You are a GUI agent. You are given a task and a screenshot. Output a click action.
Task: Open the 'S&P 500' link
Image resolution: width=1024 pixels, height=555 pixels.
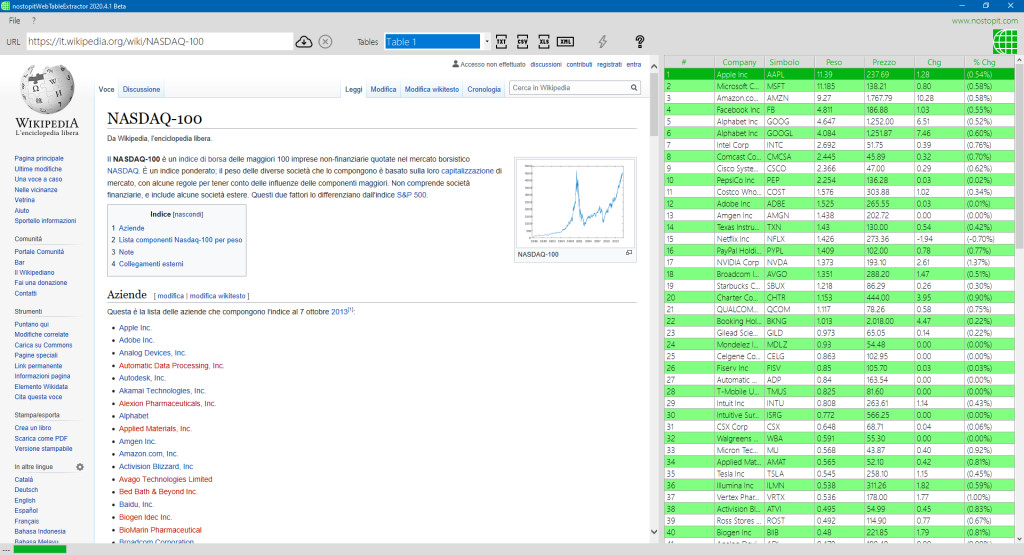pyautogui.click(x=411, y=195)
